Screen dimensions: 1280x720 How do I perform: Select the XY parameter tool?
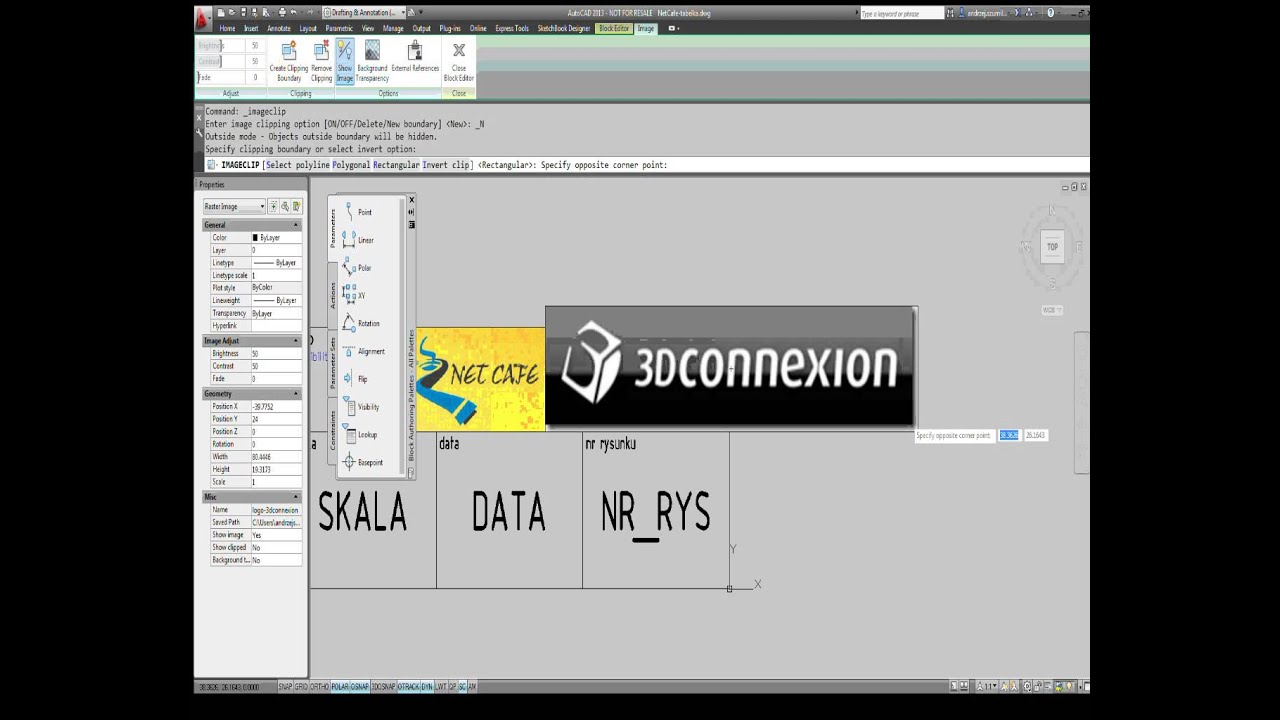click(x=354, y=296)
